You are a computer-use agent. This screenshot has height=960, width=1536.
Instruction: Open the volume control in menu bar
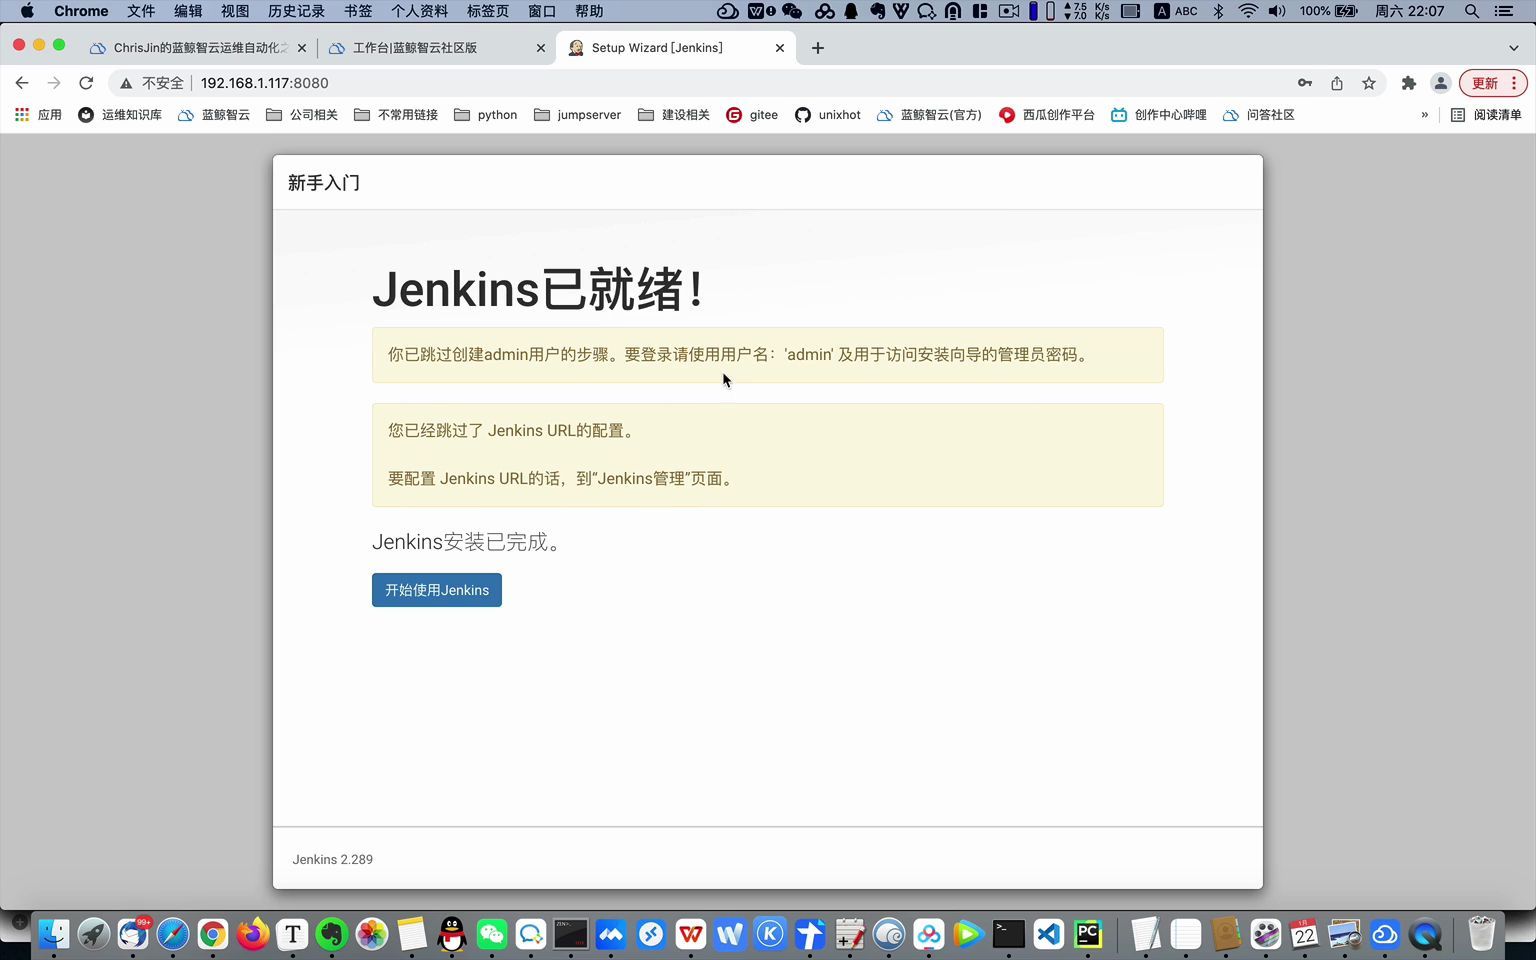coord(1277,11)
